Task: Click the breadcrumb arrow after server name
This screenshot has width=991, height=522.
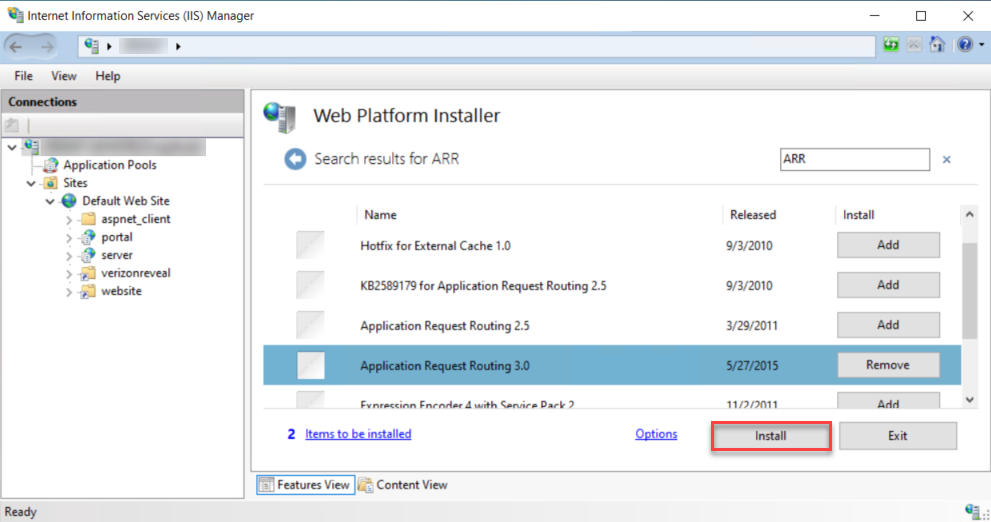Action: [x=178, y=46]
